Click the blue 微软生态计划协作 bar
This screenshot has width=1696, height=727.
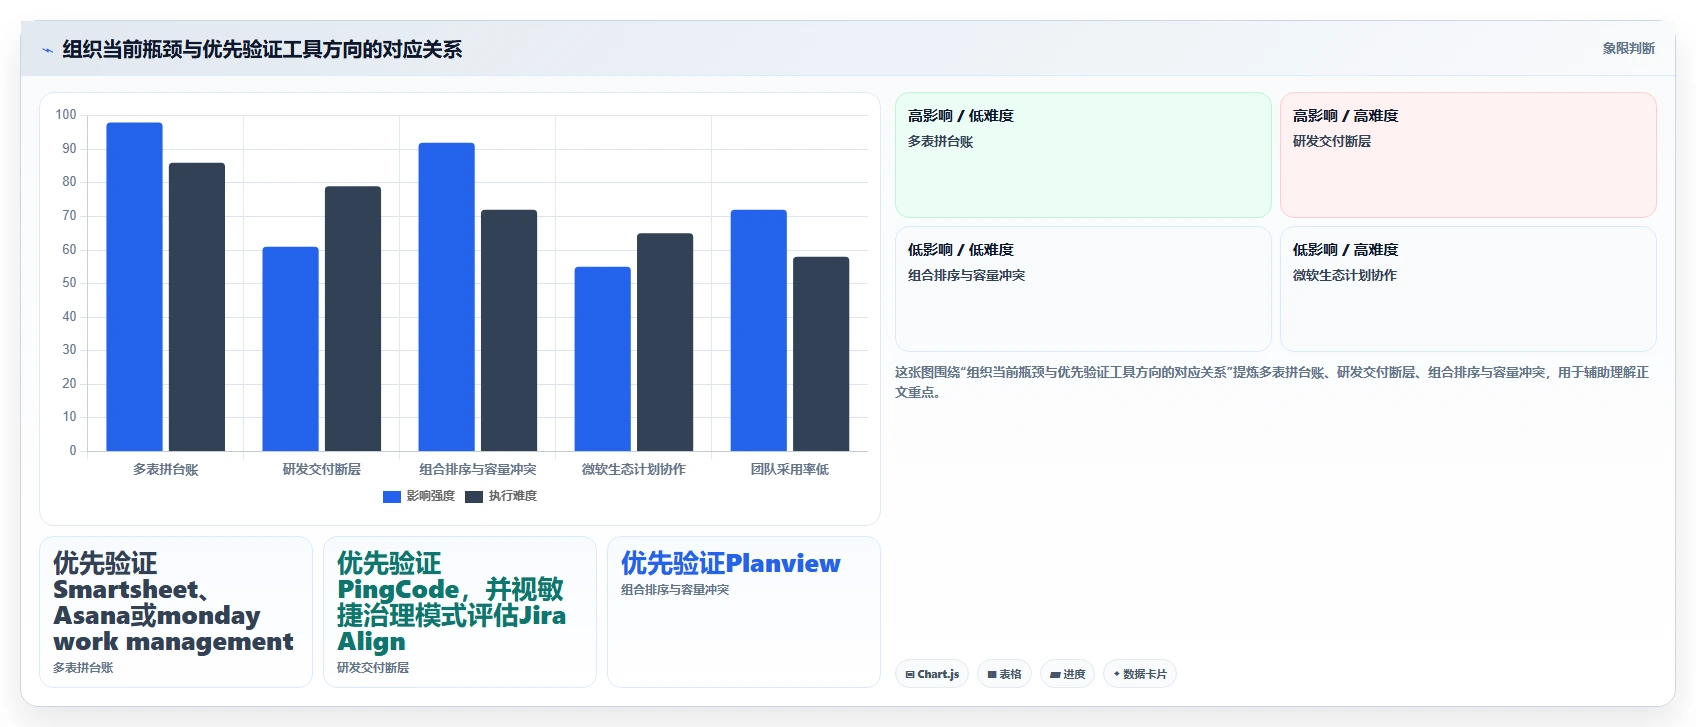coord(602,359)
